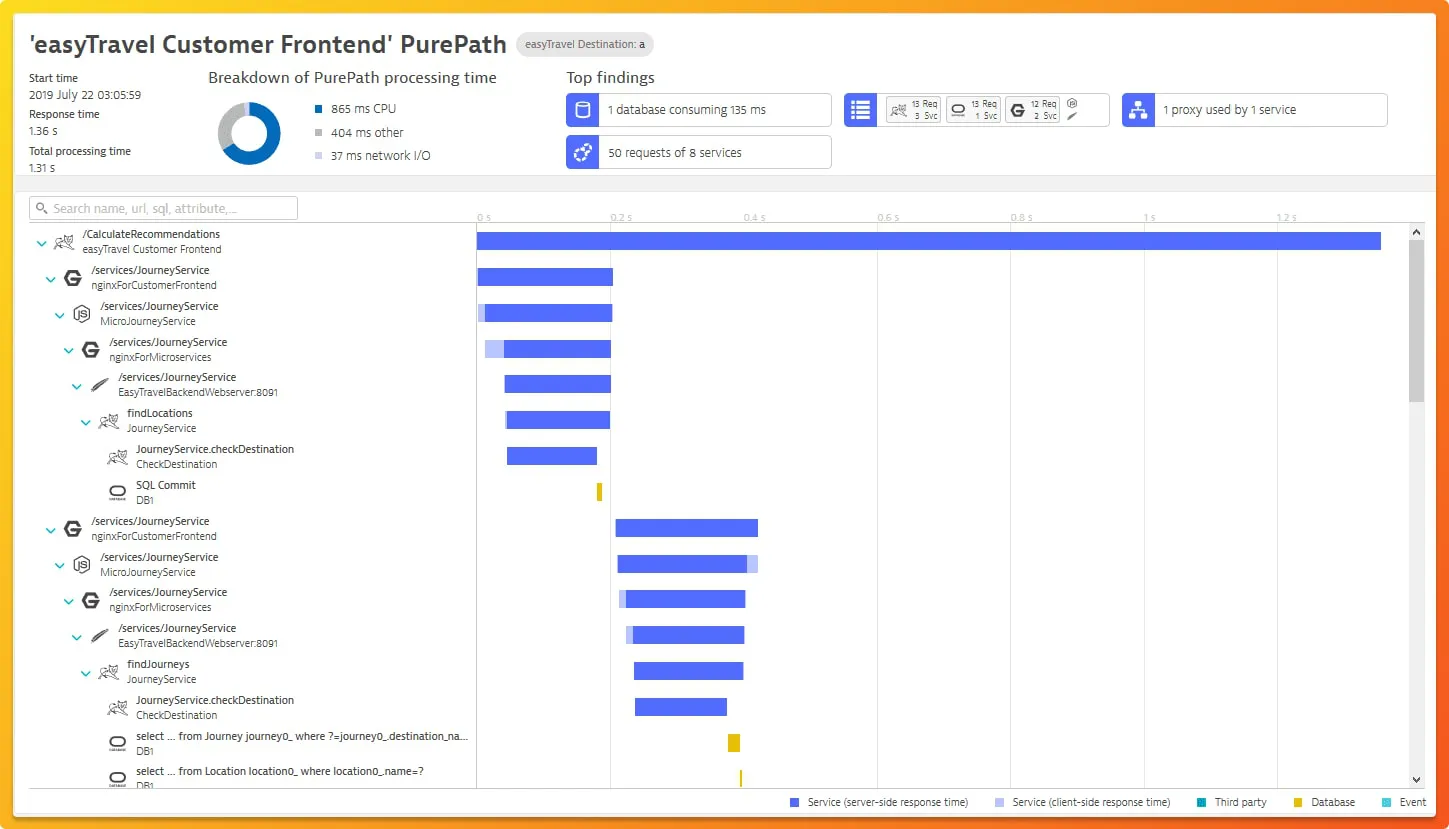
Task: Click the '865 ms CPU' breakdown entry
Action: [356, 109]
